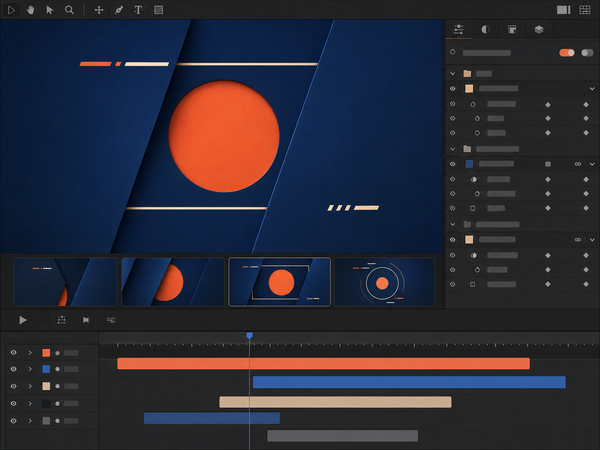Hide the orange swatch timeline track
600x450 pixels.
[13, 352]
